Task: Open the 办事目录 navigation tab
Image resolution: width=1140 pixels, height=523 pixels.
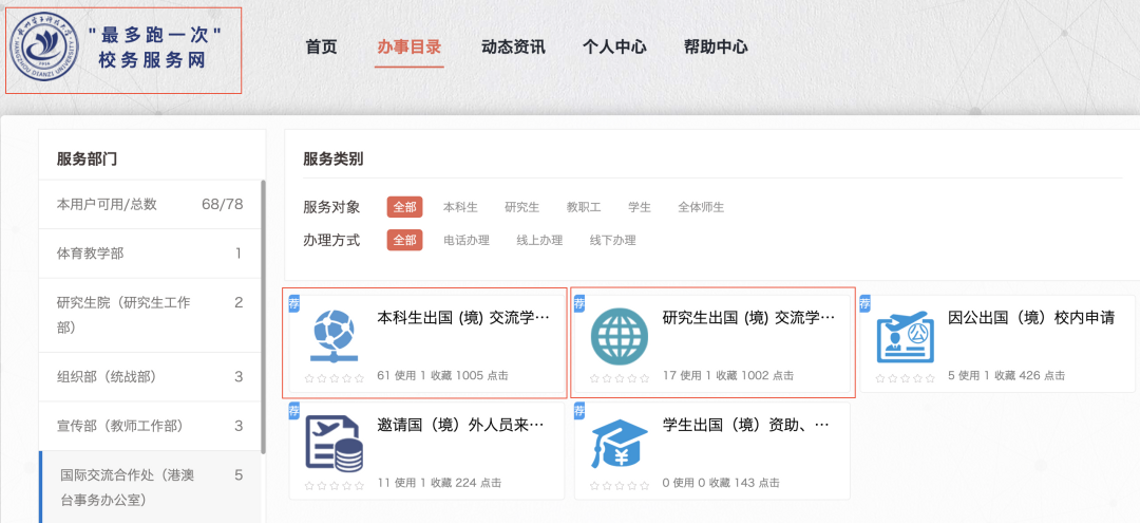Action: [x=409, y=47]
